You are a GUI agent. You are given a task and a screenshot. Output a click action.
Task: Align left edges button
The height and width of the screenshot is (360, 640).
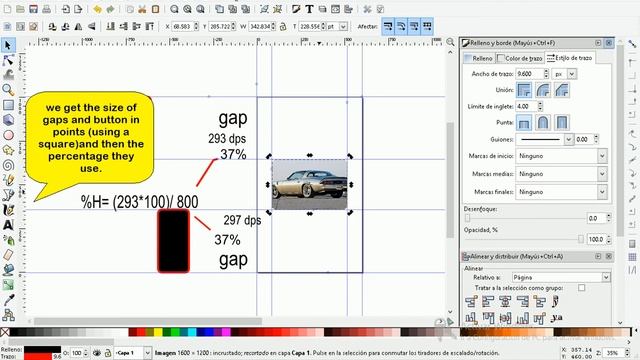tap(488, 302)
